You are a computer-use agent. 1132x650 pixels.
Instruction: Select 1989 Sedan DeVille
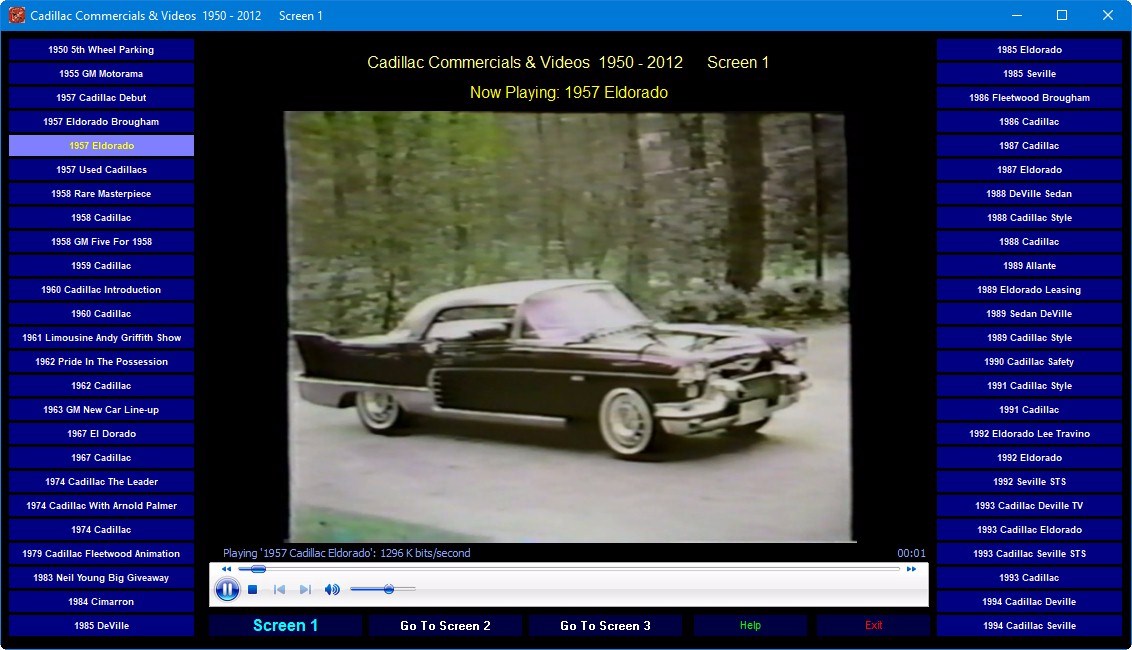pos(1029,313)
